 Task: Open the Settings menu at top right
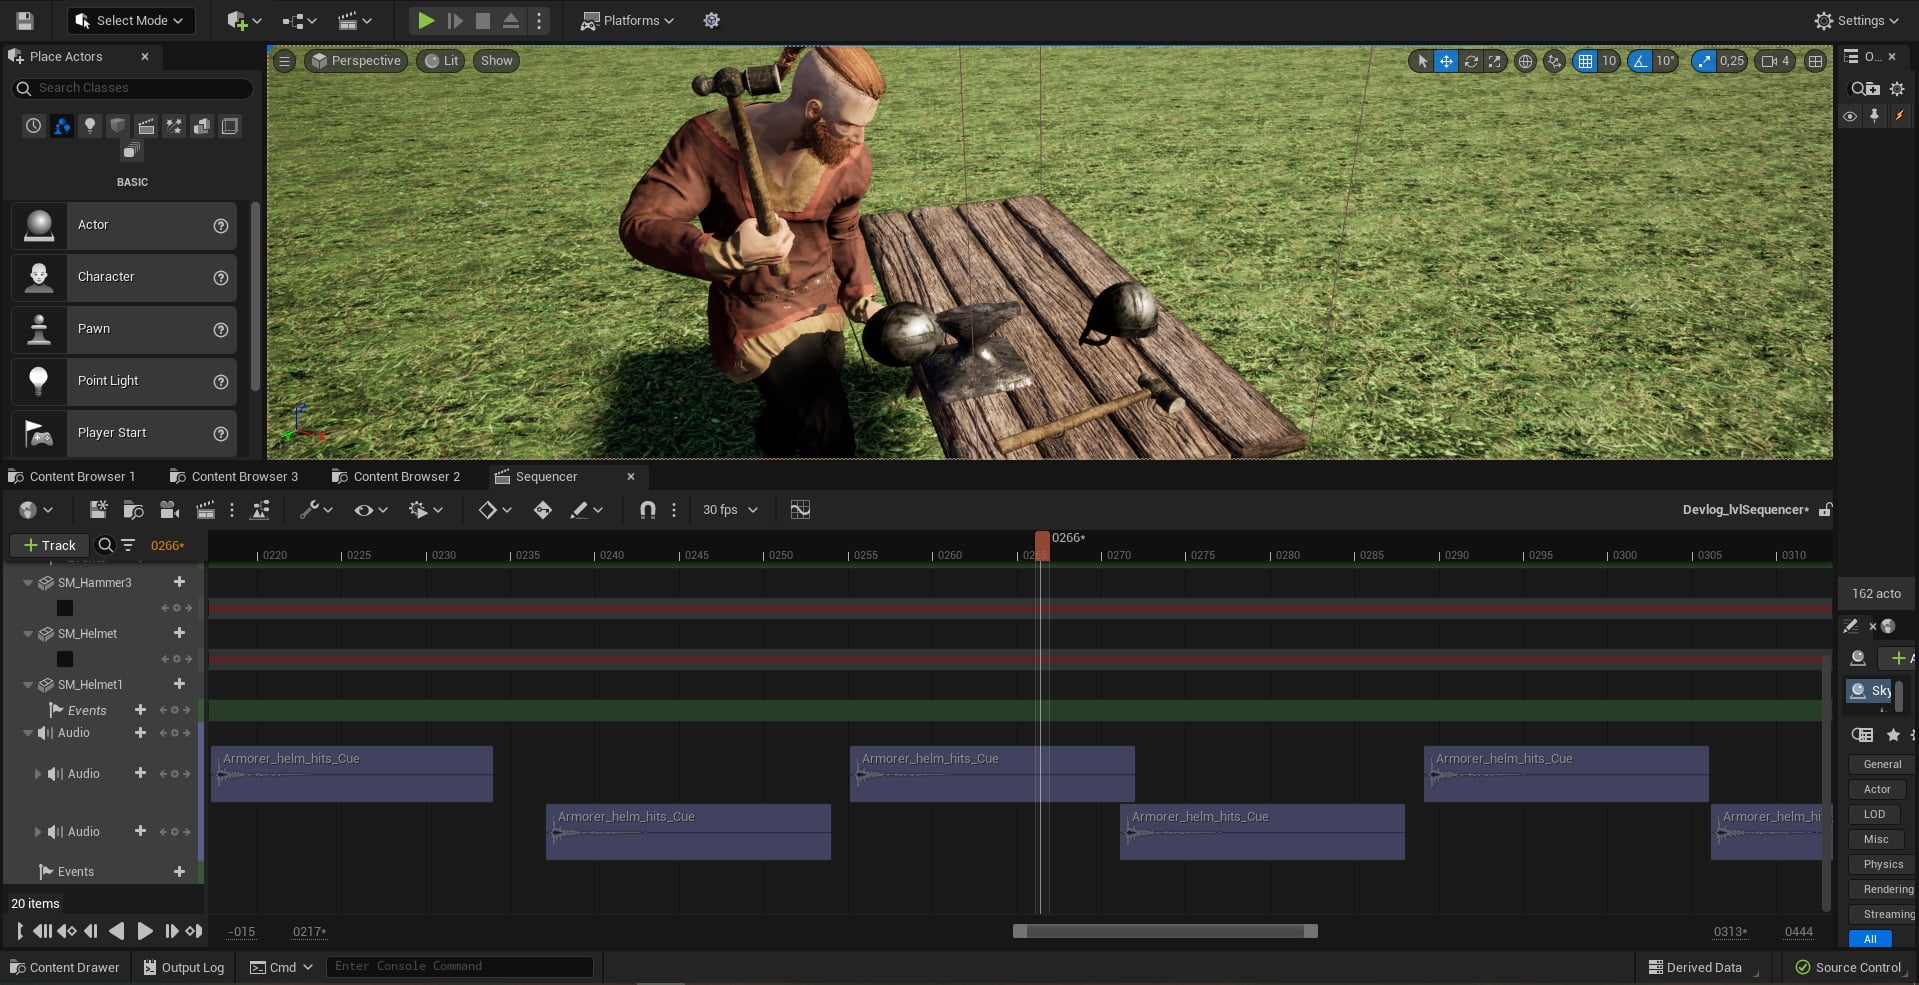click(x=1857, y=20)
